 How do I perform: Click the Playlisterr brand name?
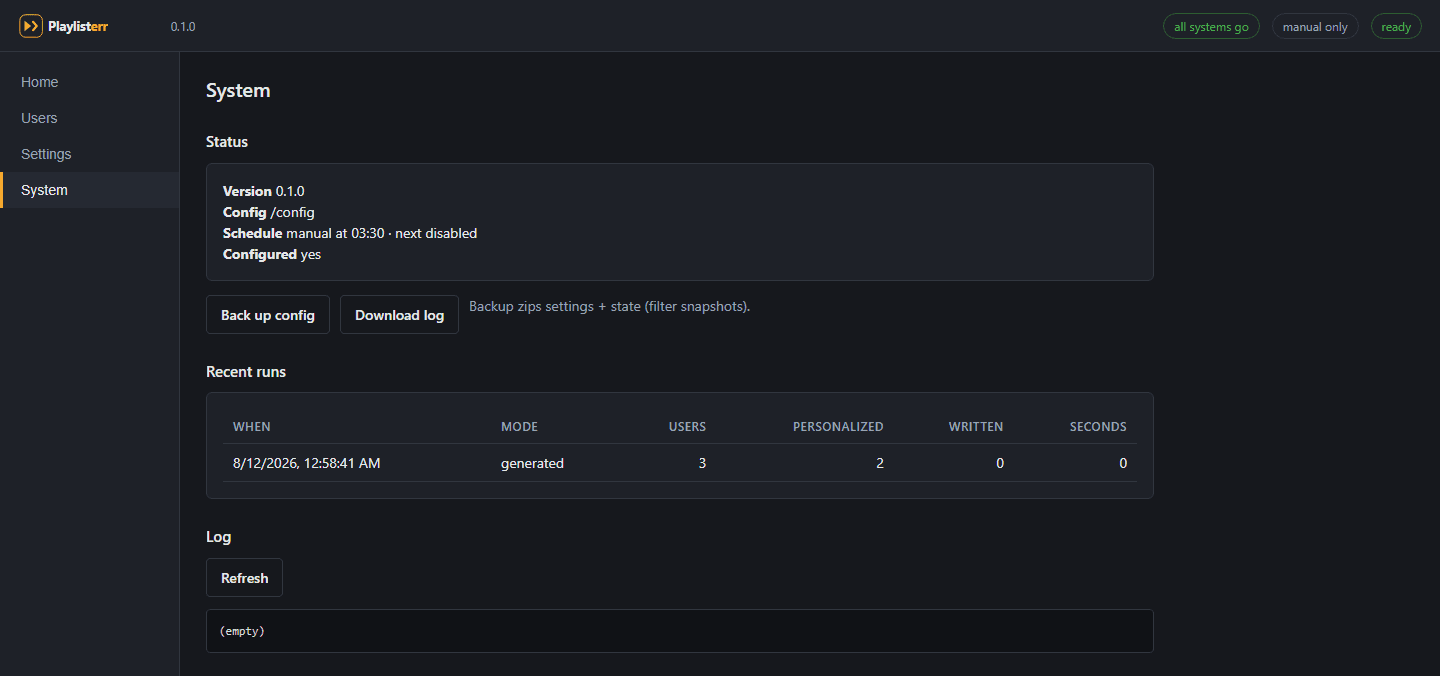coord(78,27)
